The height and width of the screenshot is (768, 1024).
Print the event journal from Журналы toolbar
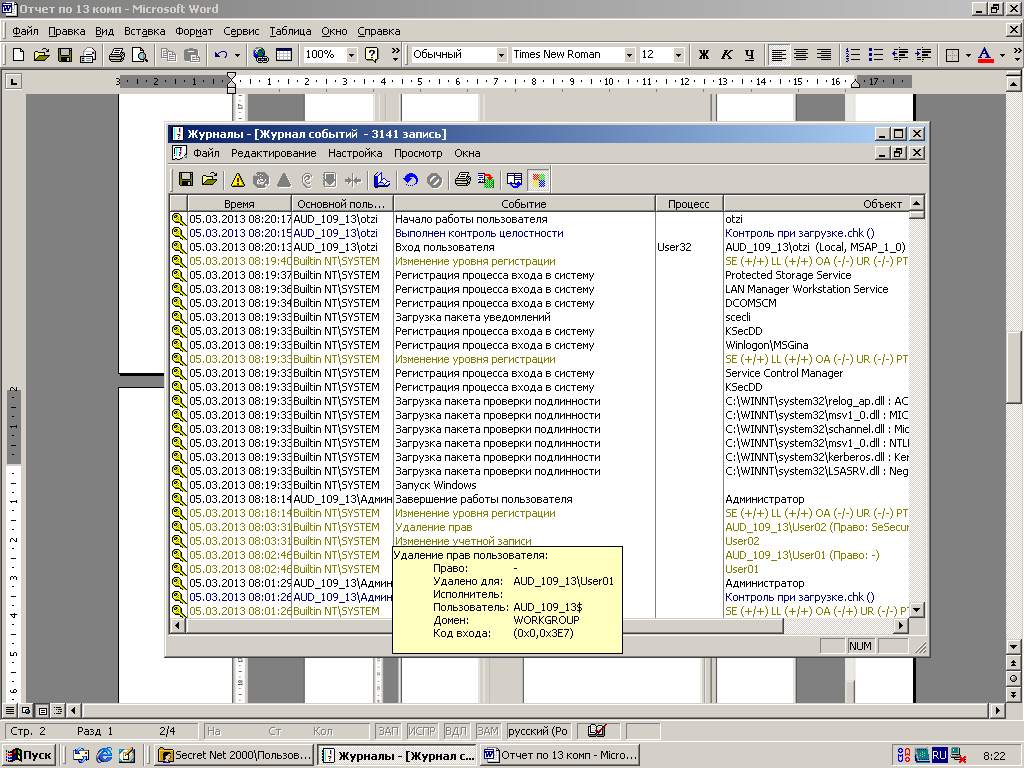(x=462, y=180)
